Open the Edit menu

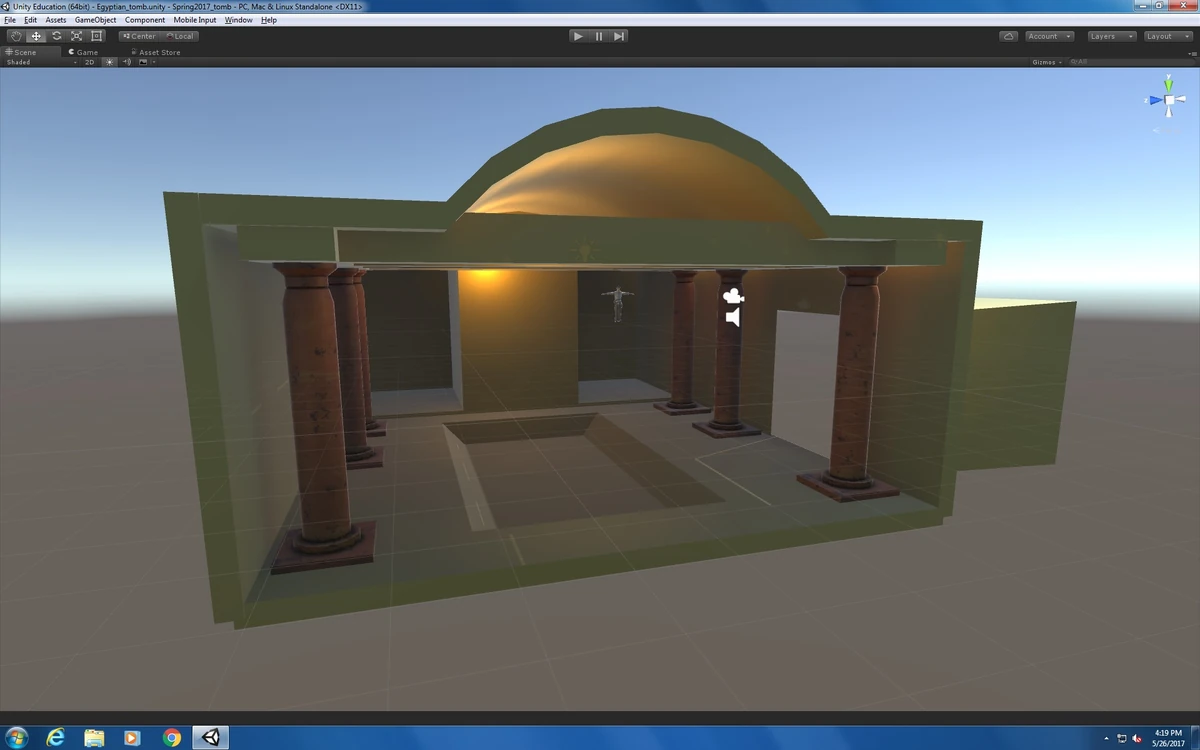31,20
